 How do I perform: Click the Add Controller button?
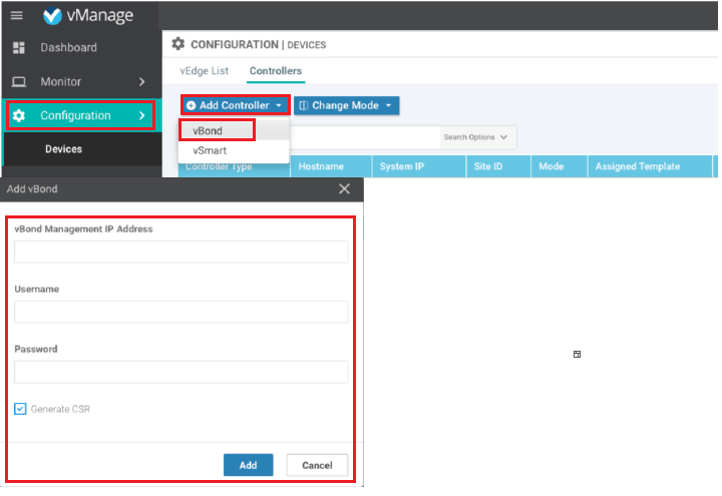(235, 105)
